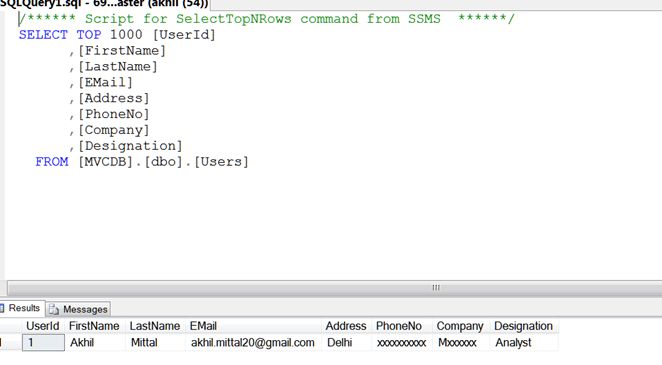Viewport: 662px width, 365px height.
Task: Select the xxxxxxxxxx phone number cell
Action: click(402, 342)
